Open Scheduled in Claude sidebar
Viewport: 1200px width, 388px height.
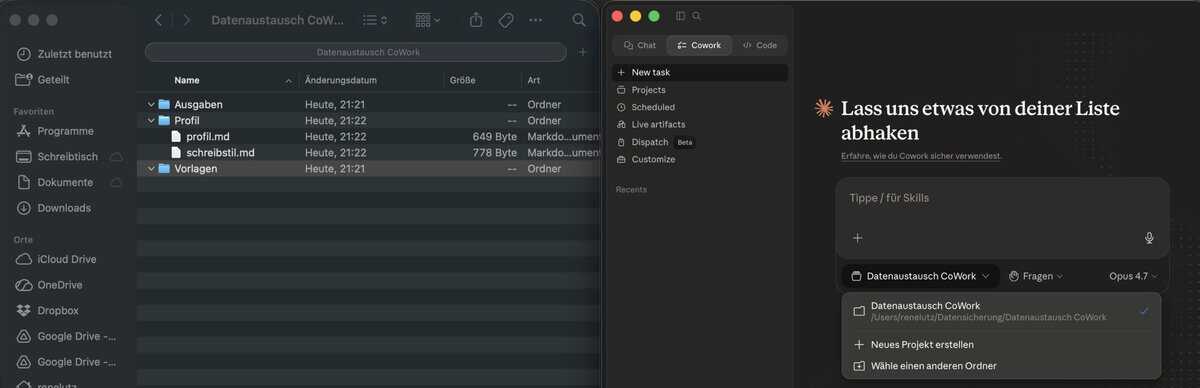pyautogui.click(x=700, y=107)
